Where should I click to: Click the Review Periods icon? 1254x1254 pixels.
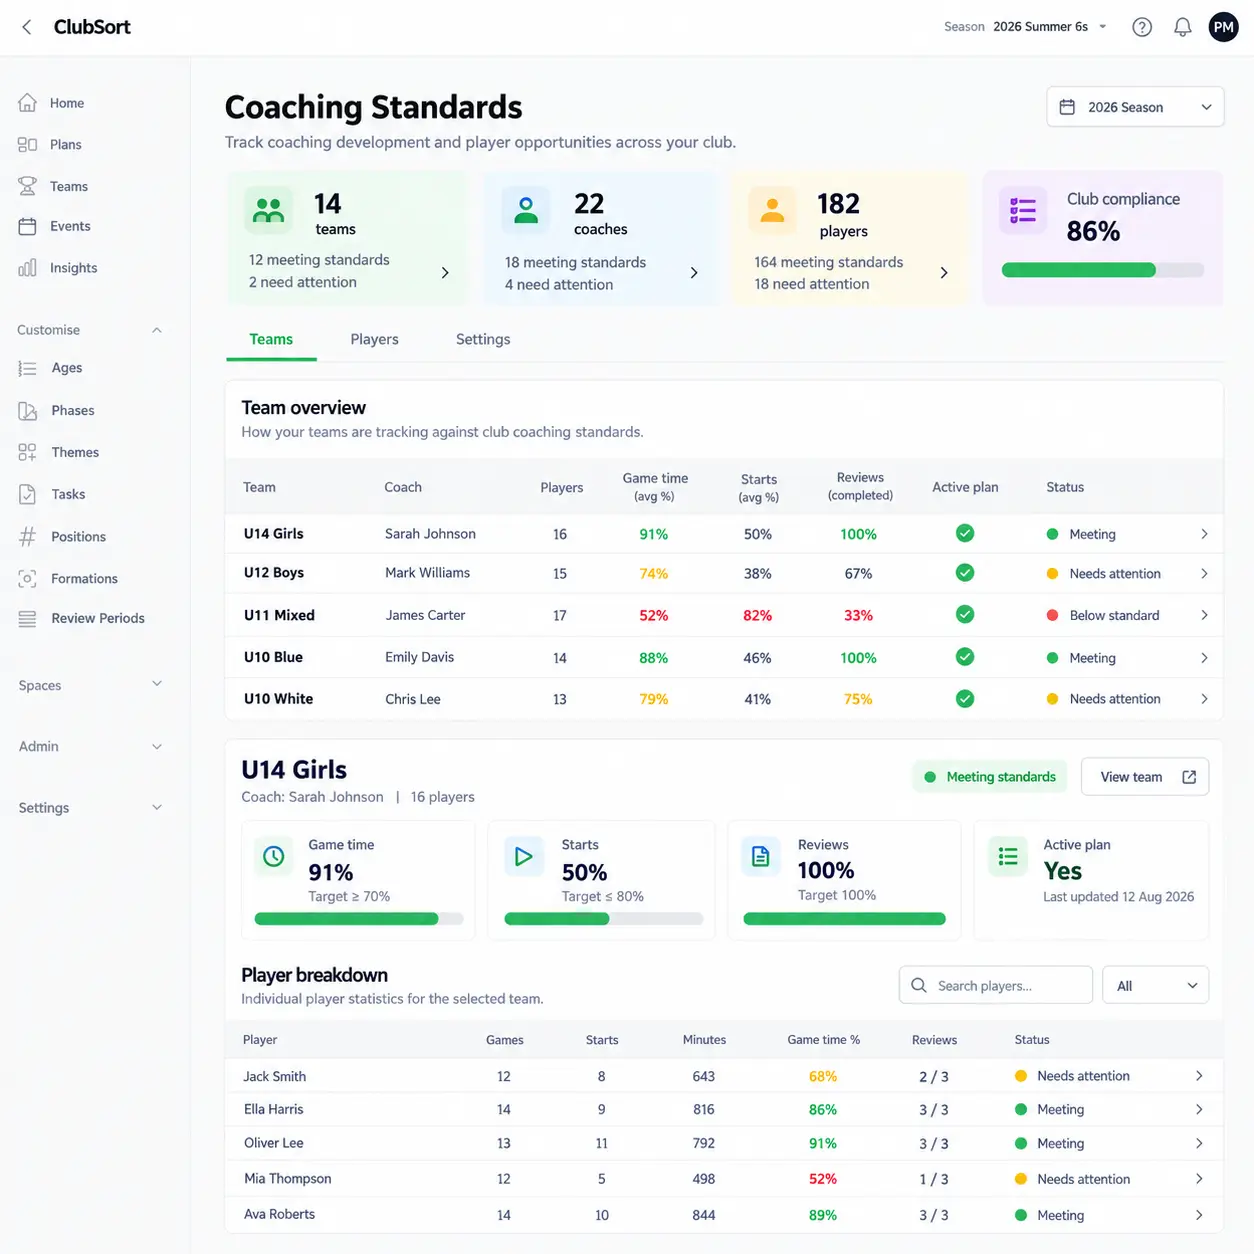tap(28, 618)
